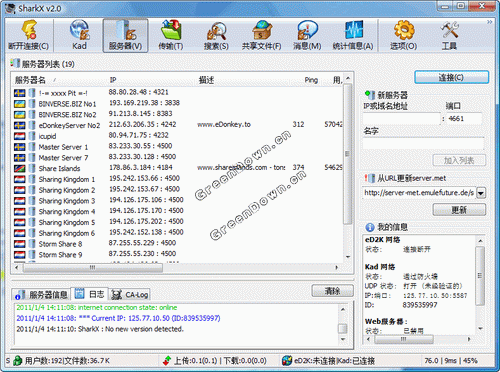Select the Sharing Kingdom 4 server
Screen dimensions: 500x372
click(x=178, y=211)
